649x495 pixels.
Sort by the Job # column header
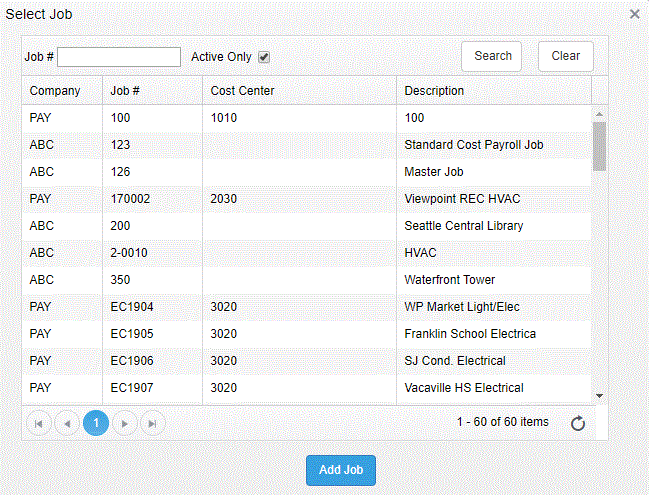click(152, 90)
